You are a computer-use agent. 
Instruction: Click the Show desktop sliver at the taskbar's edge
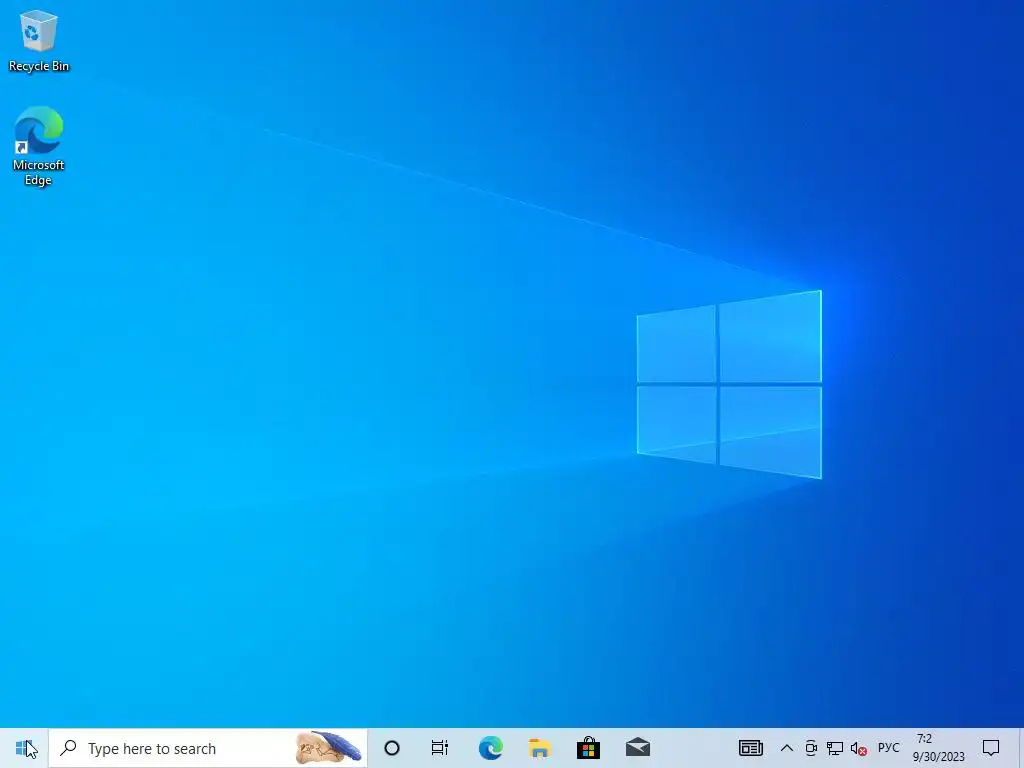(x=1021, y=748)
